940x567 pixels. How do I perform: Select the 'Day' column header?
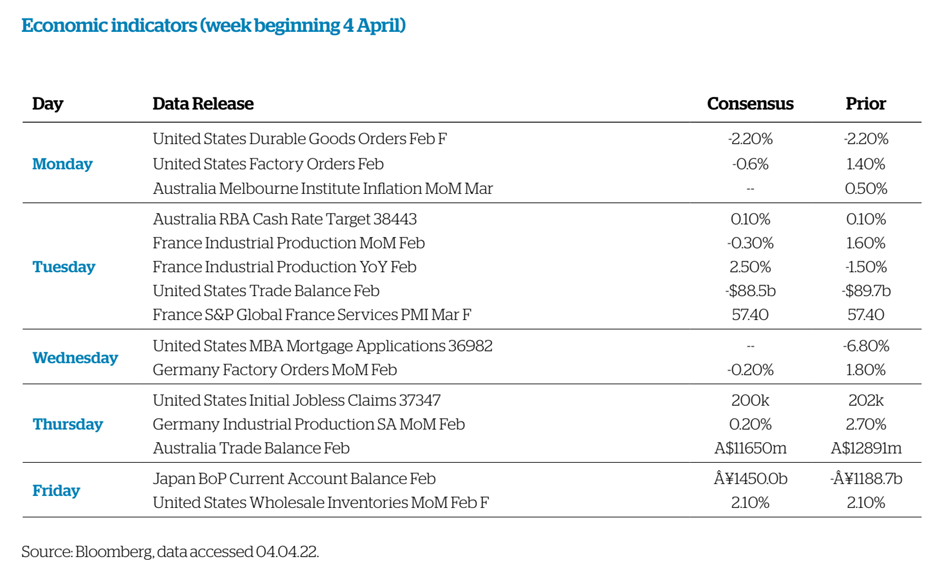(47, 104)
